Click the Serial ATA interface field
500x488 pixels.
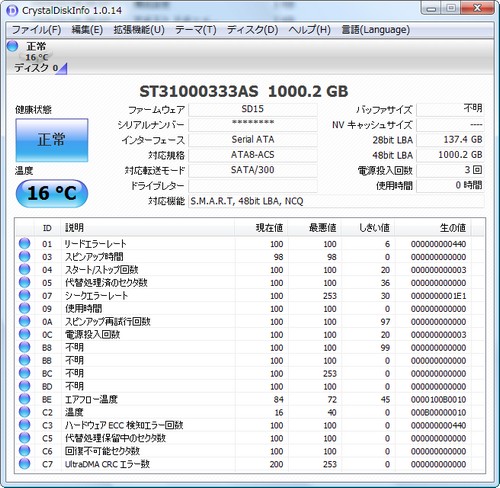253,140
